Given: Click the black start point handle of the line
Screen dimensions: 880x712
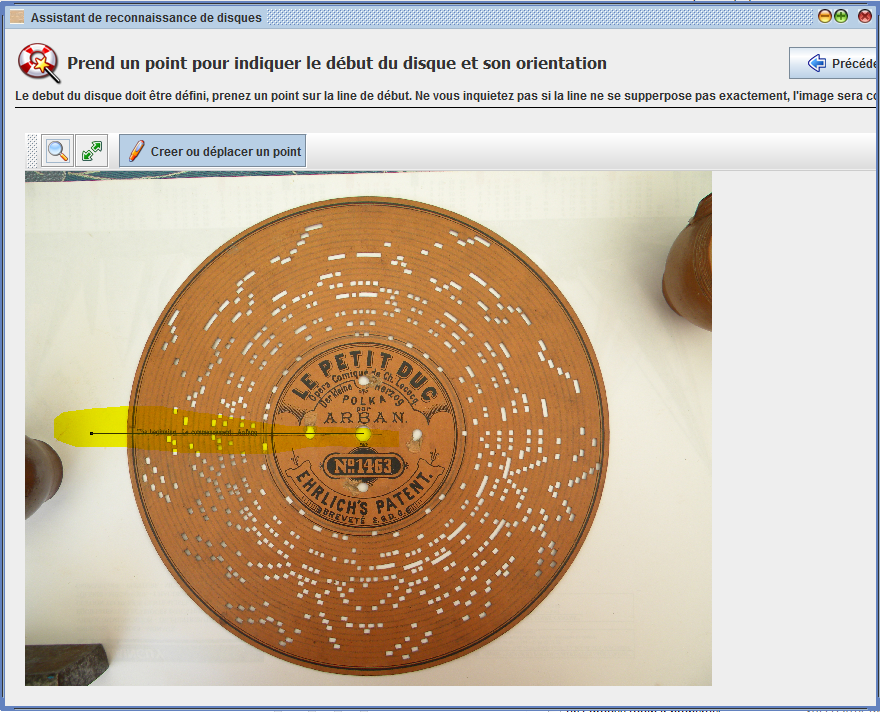Looking at the screenshot, I should click(92, 433).
